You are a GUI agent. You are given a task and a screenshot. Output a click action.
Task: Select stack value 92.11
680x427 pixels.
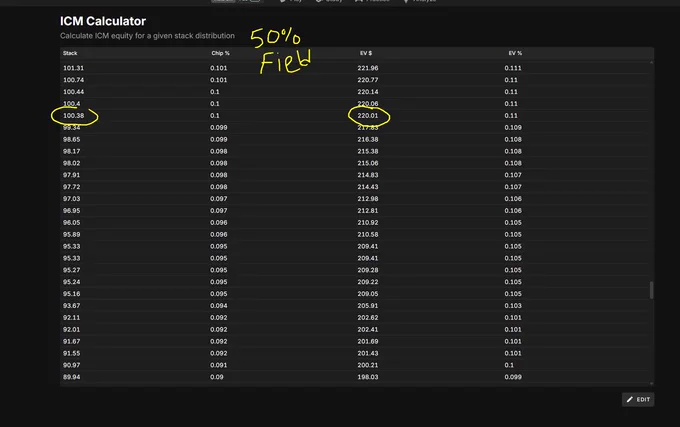72,318
